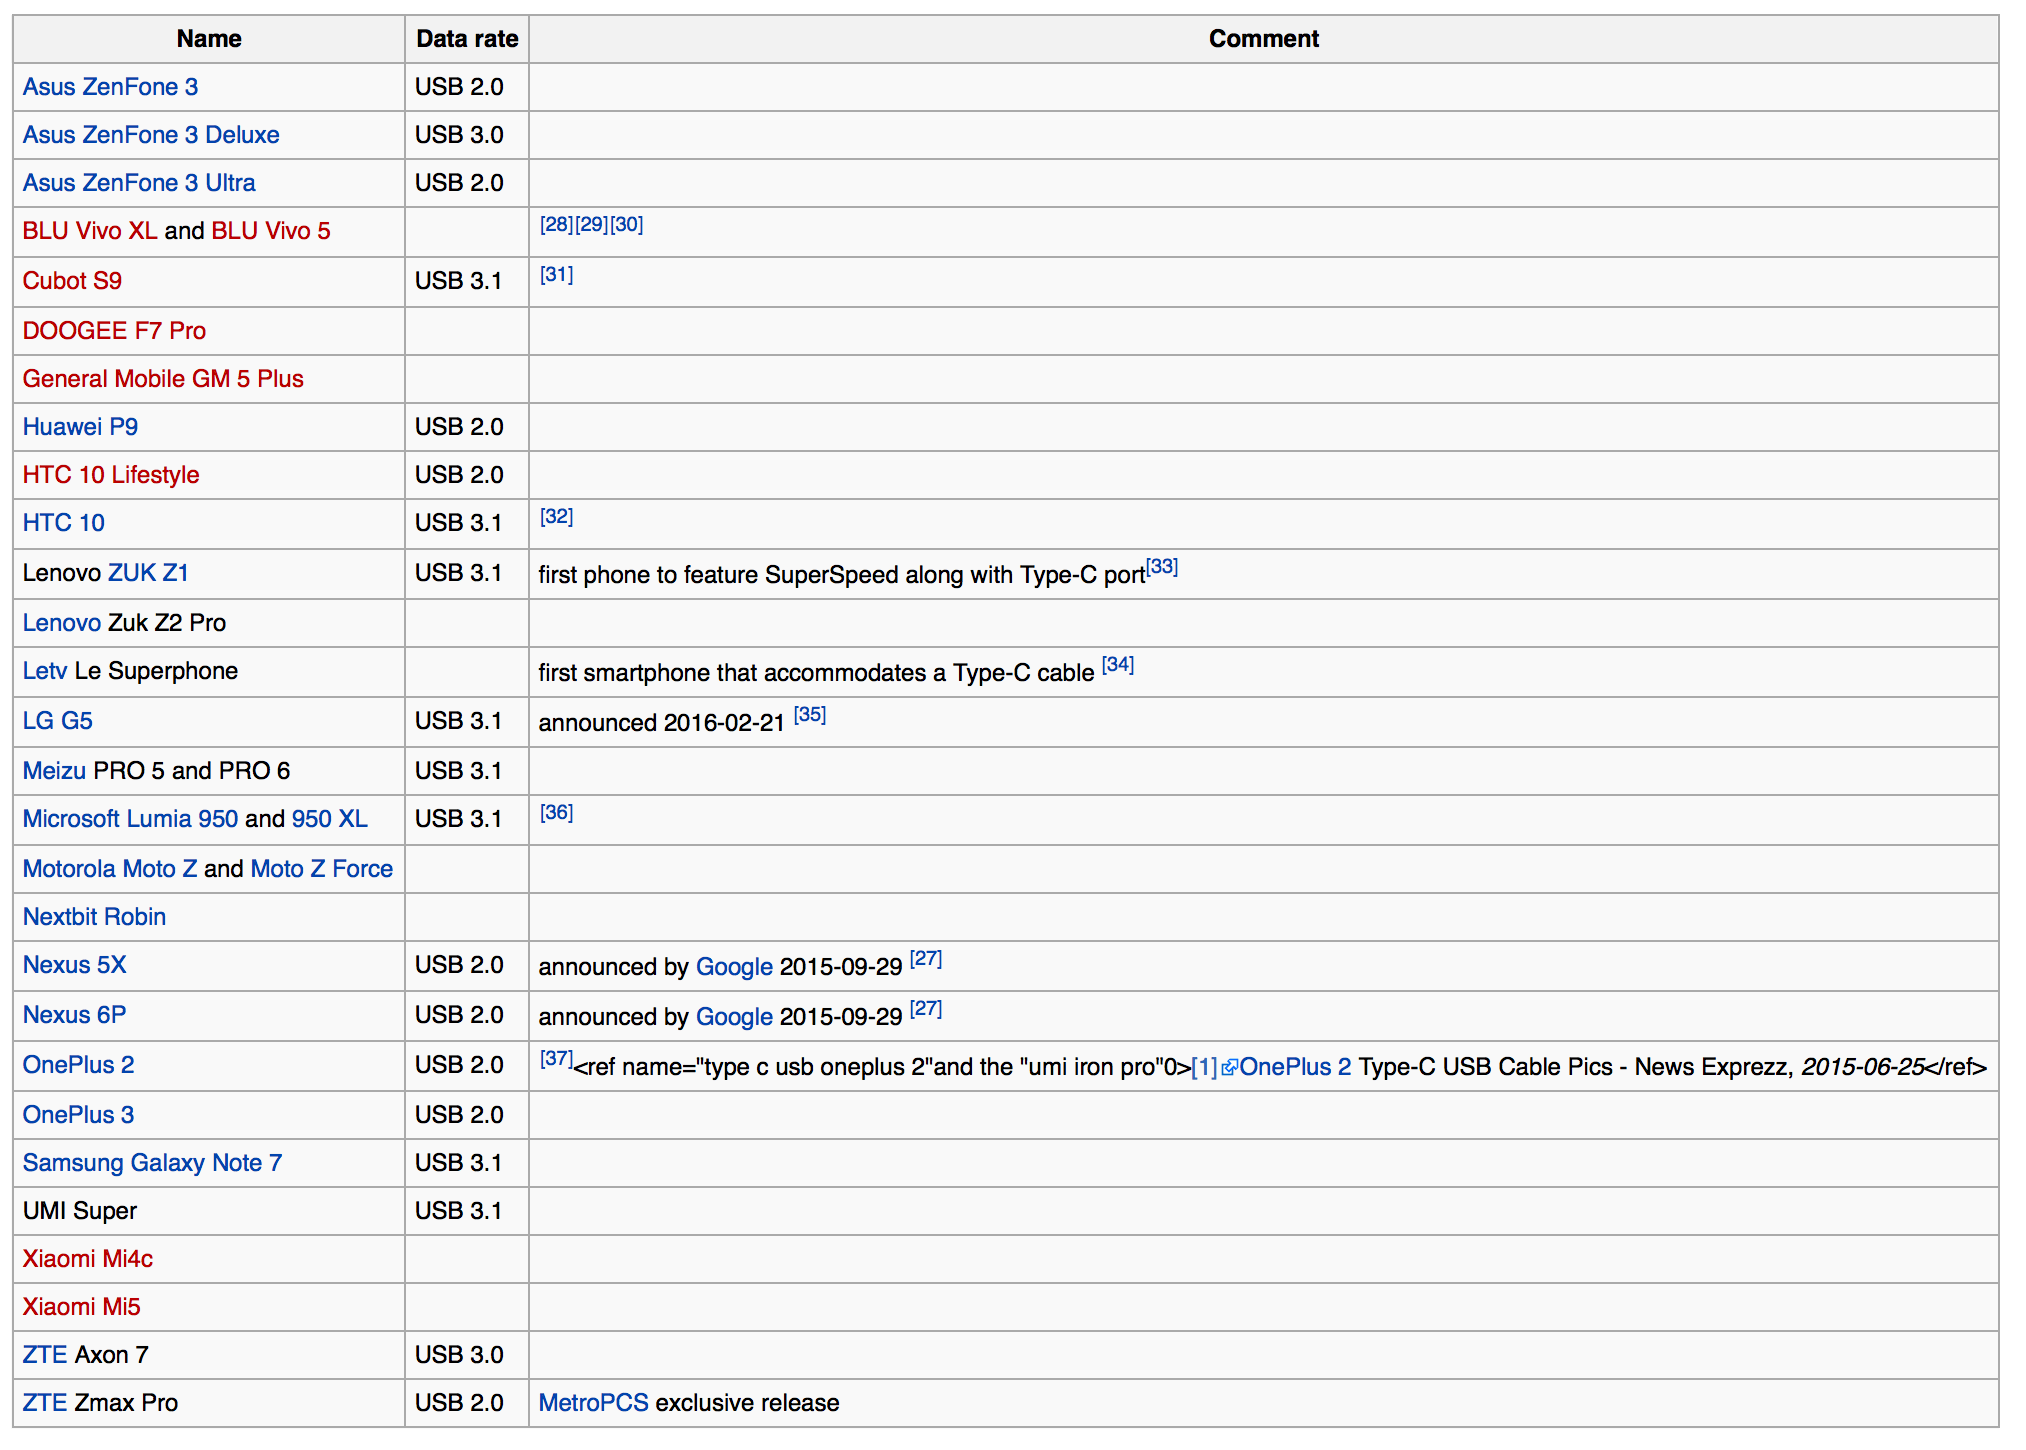Click the BLU Vivo 5 red link
The image size is (2026, 1450).
(271, 231)
